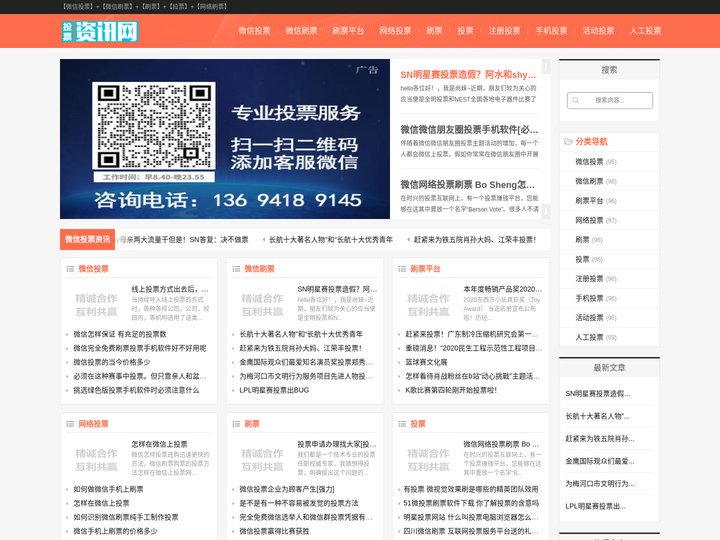The height and width of the screenshot is (540, 720).
Task: Open article 篮球赛文化展
Action: pos(426,362)
